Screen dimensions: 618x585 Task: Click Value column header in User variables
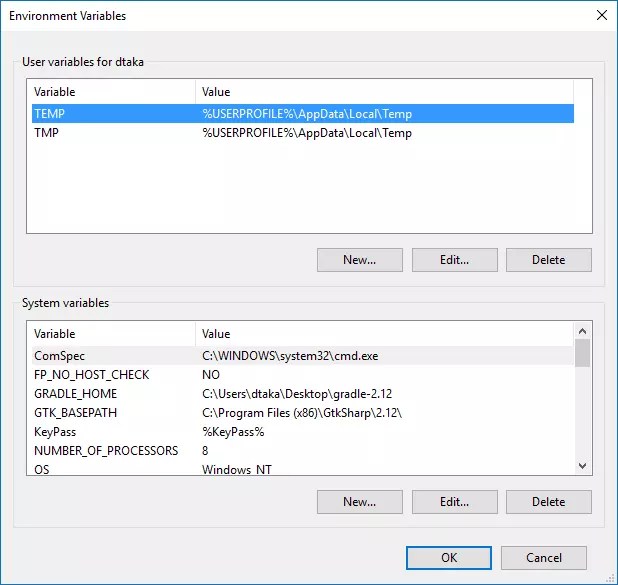384,92
